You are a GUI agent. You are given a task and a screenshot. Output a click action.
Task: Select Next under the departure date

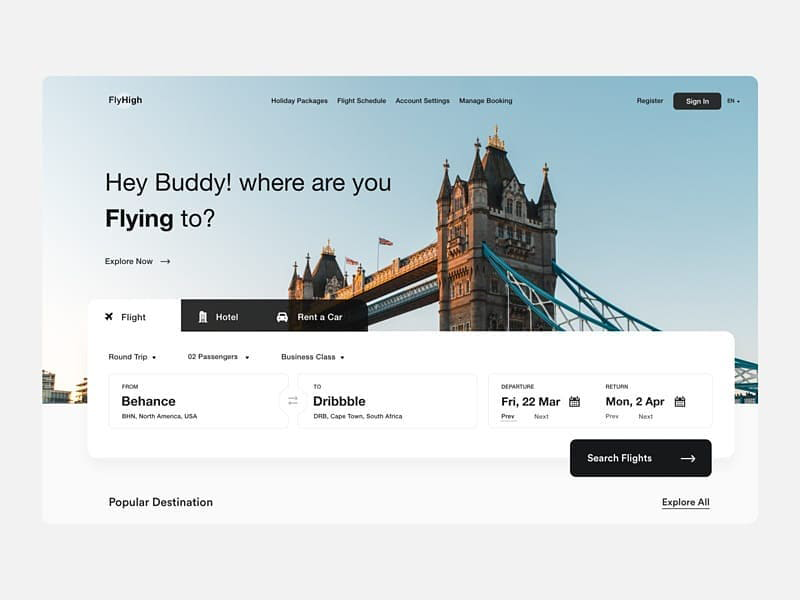(x=541, y=417)
